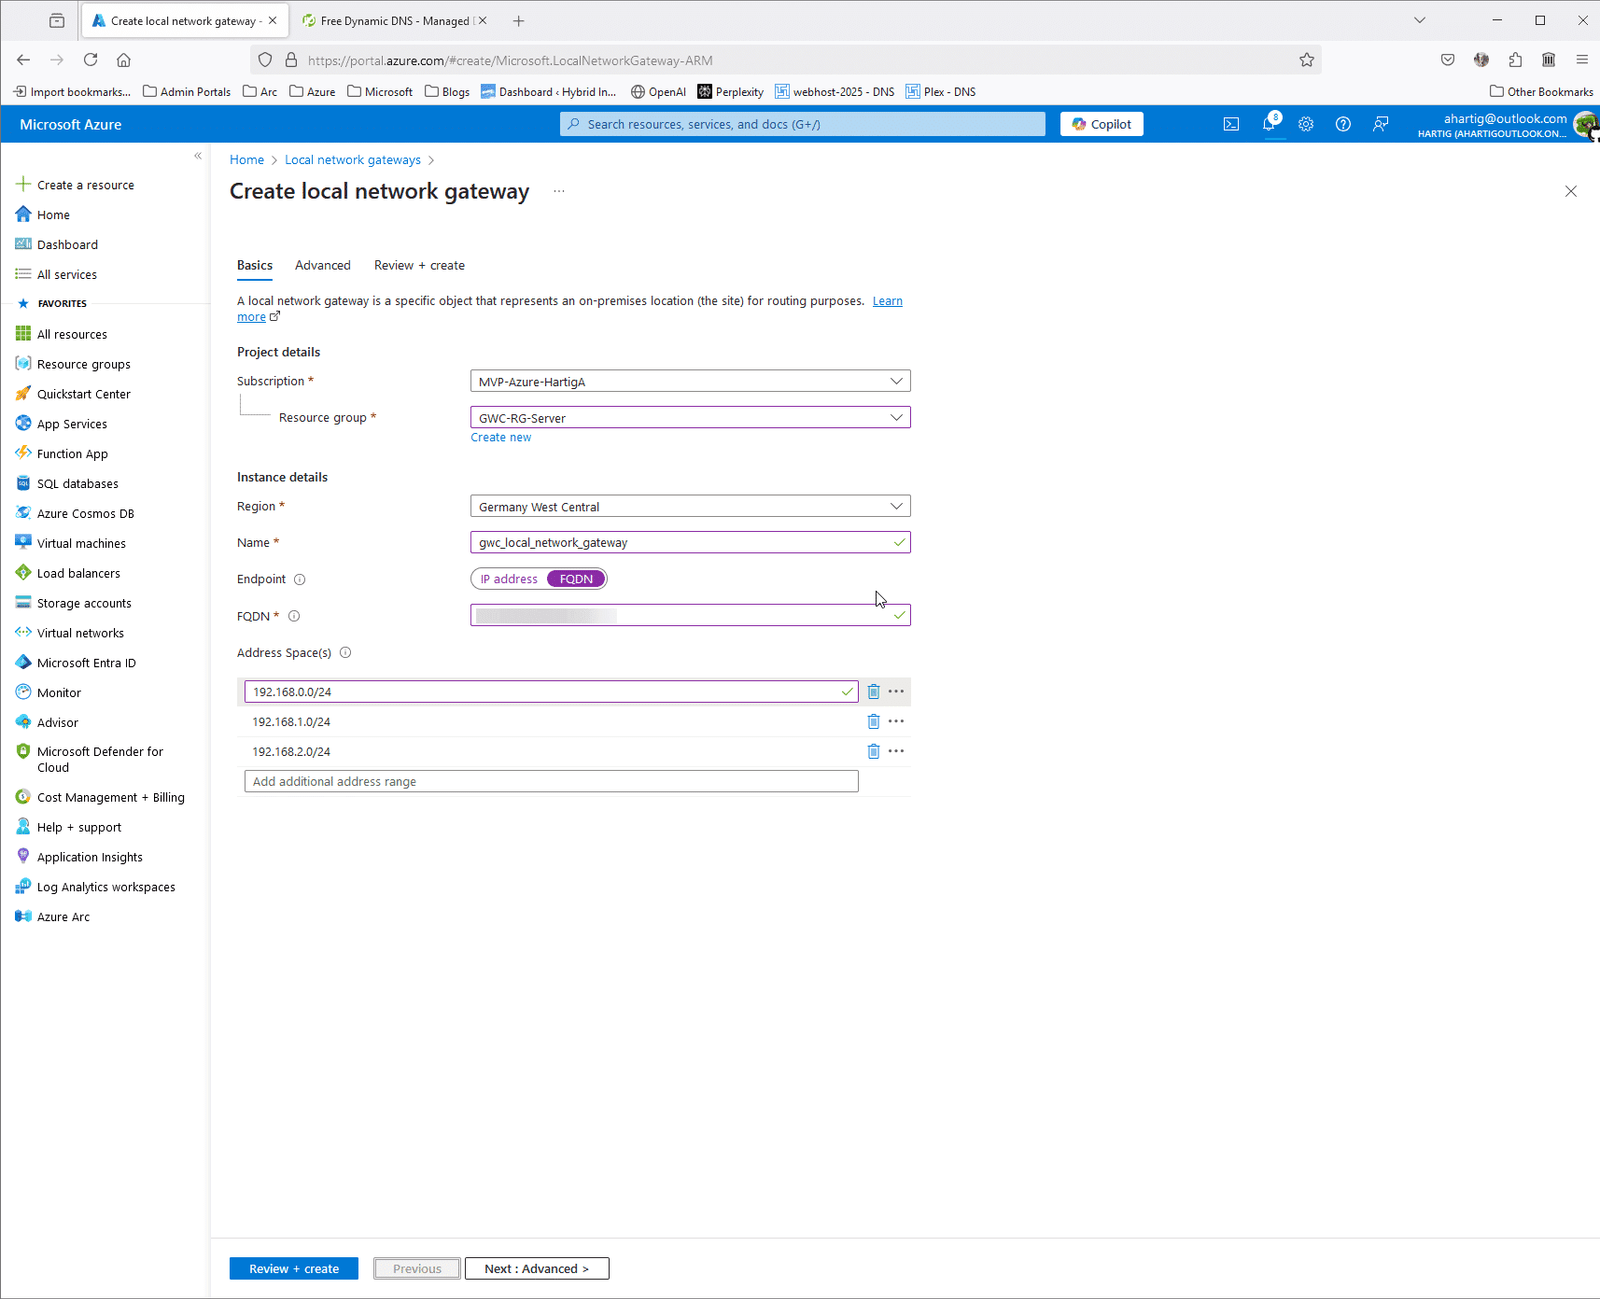The image size is (1600, 1299).
Task: Launch Copilot from the top bar
Action: coord(1101,124)
